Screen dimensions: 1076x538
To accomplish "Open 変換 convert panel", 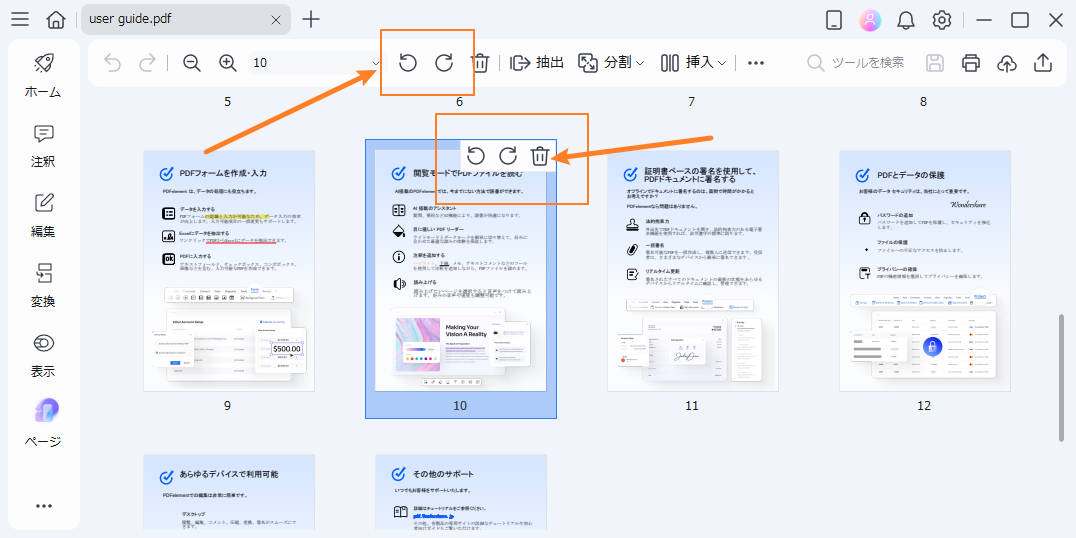I will click(x=43, y=285).
